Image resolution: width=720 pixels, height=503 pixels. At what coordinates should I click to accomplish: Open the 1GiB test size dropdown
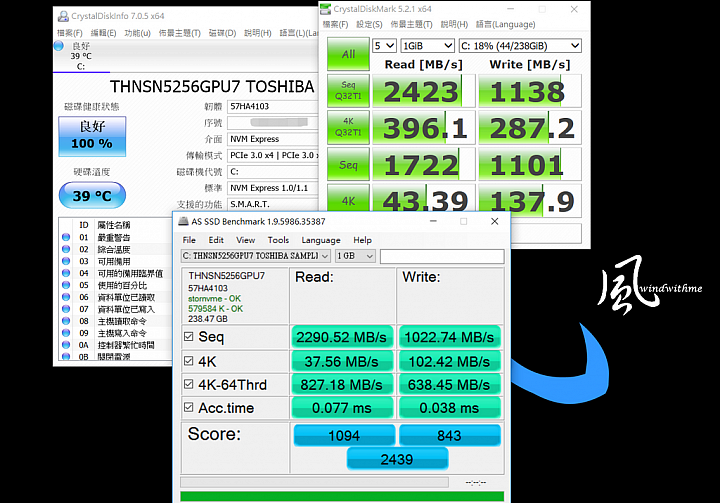pyautogui.click(x=428, y=46)
